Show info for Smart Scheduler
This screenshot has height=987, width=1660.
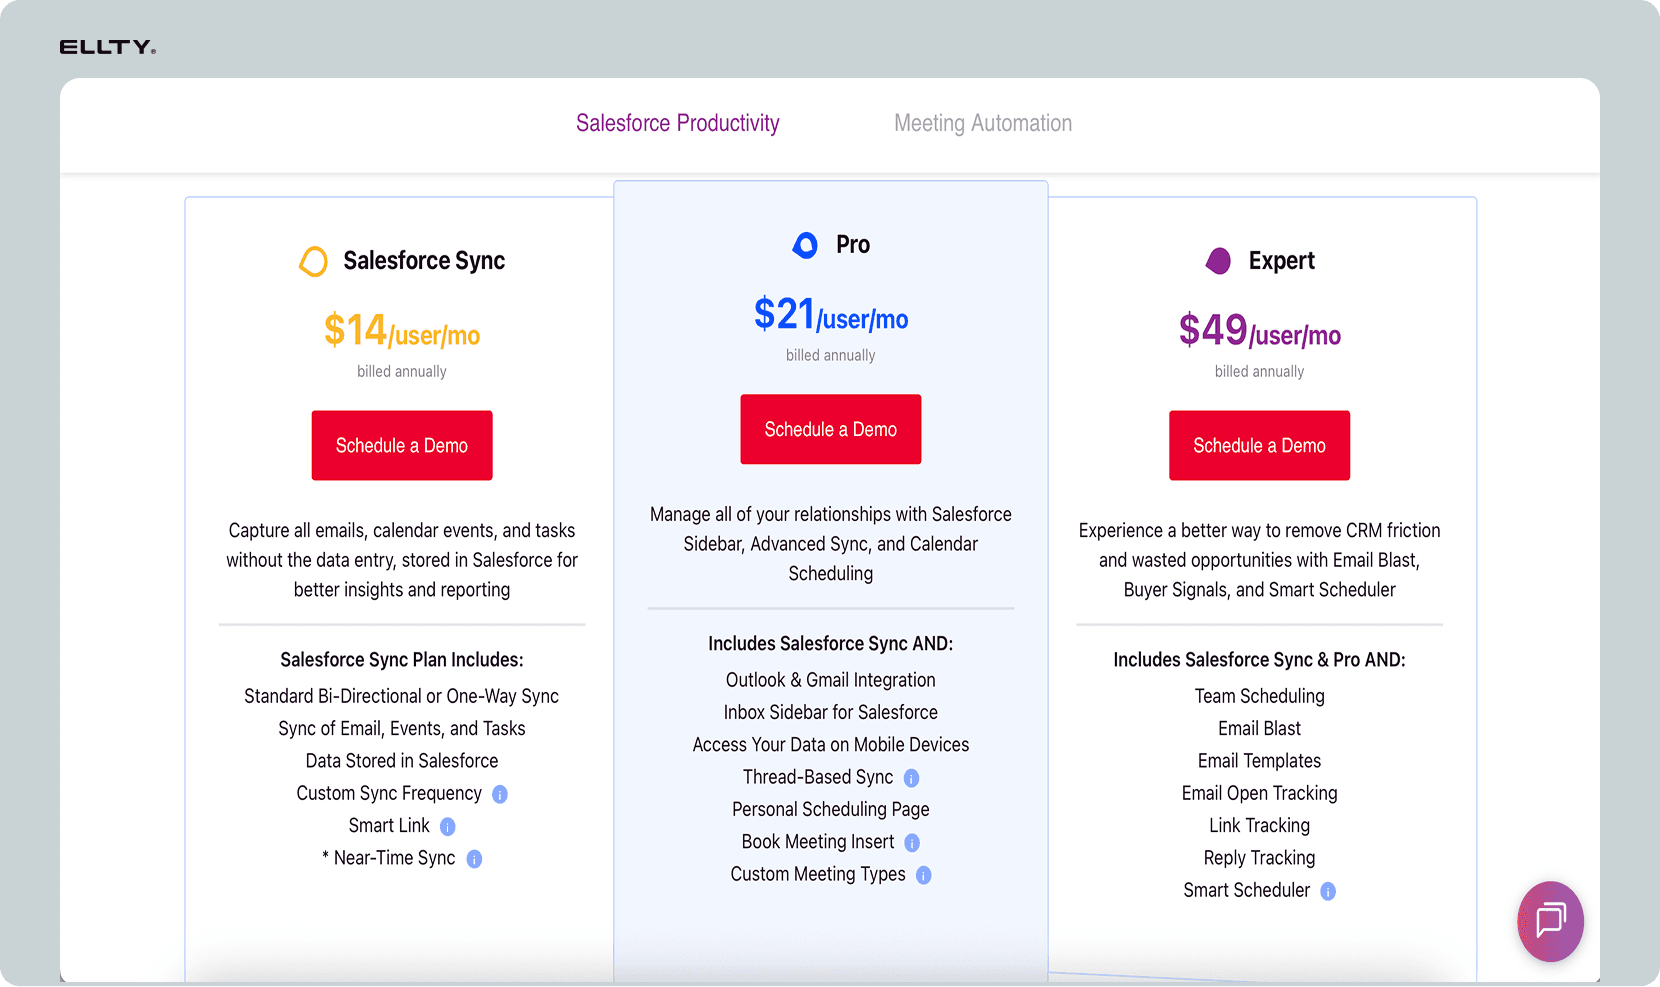1327,891
